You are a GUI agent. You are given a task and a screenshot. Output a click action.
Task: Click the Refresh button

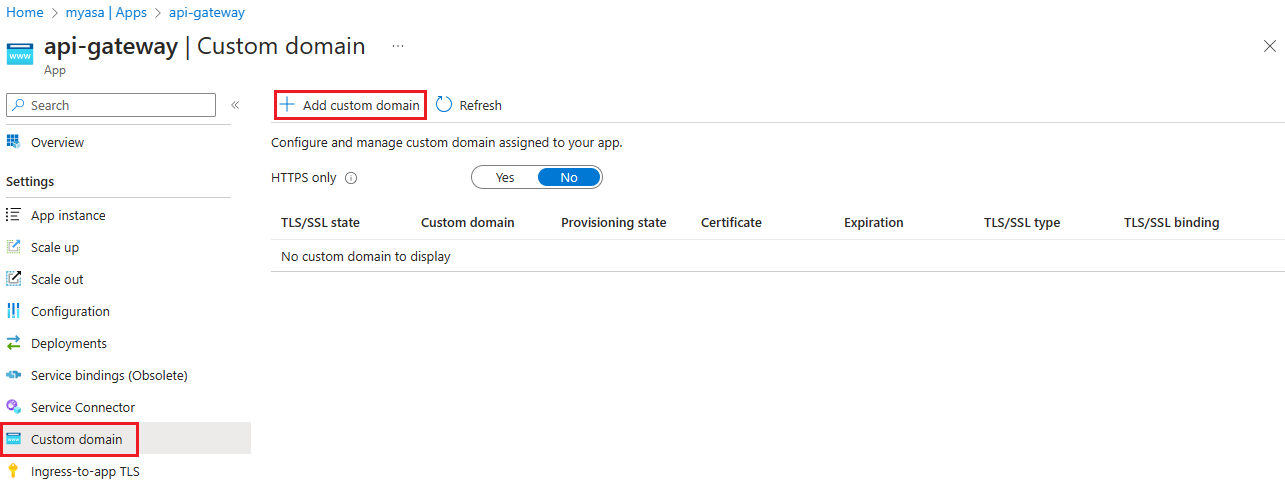[469, 105]
